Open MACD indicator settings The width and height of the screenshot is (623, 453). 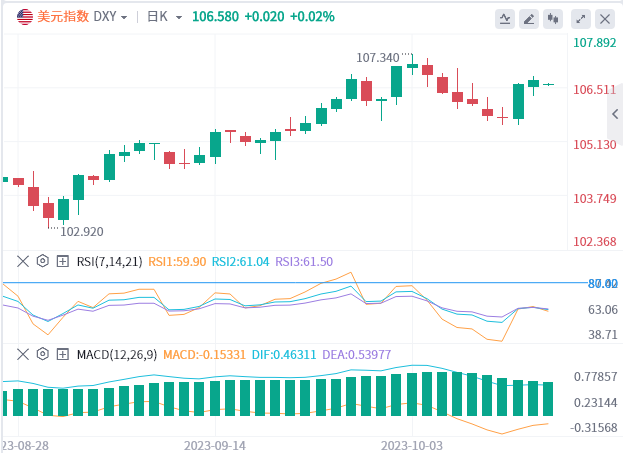[x=42, y=354]
